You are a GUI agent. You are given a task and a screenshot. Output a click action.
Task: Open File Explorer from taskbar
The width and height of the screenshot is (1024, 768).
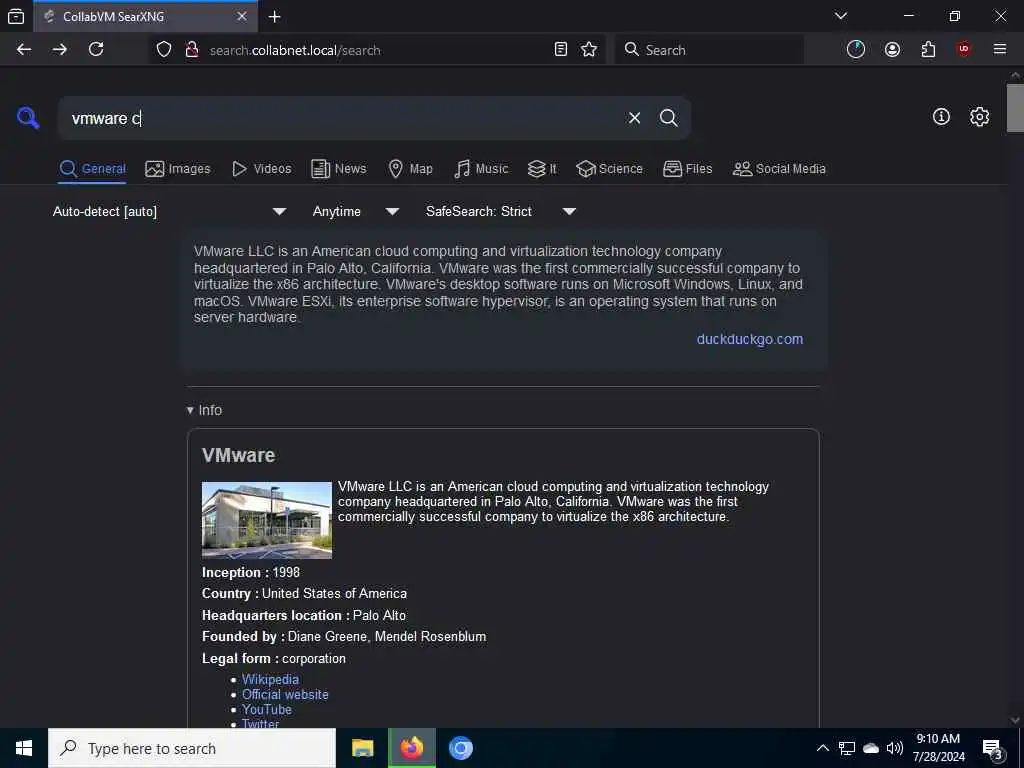coord(362,748)
